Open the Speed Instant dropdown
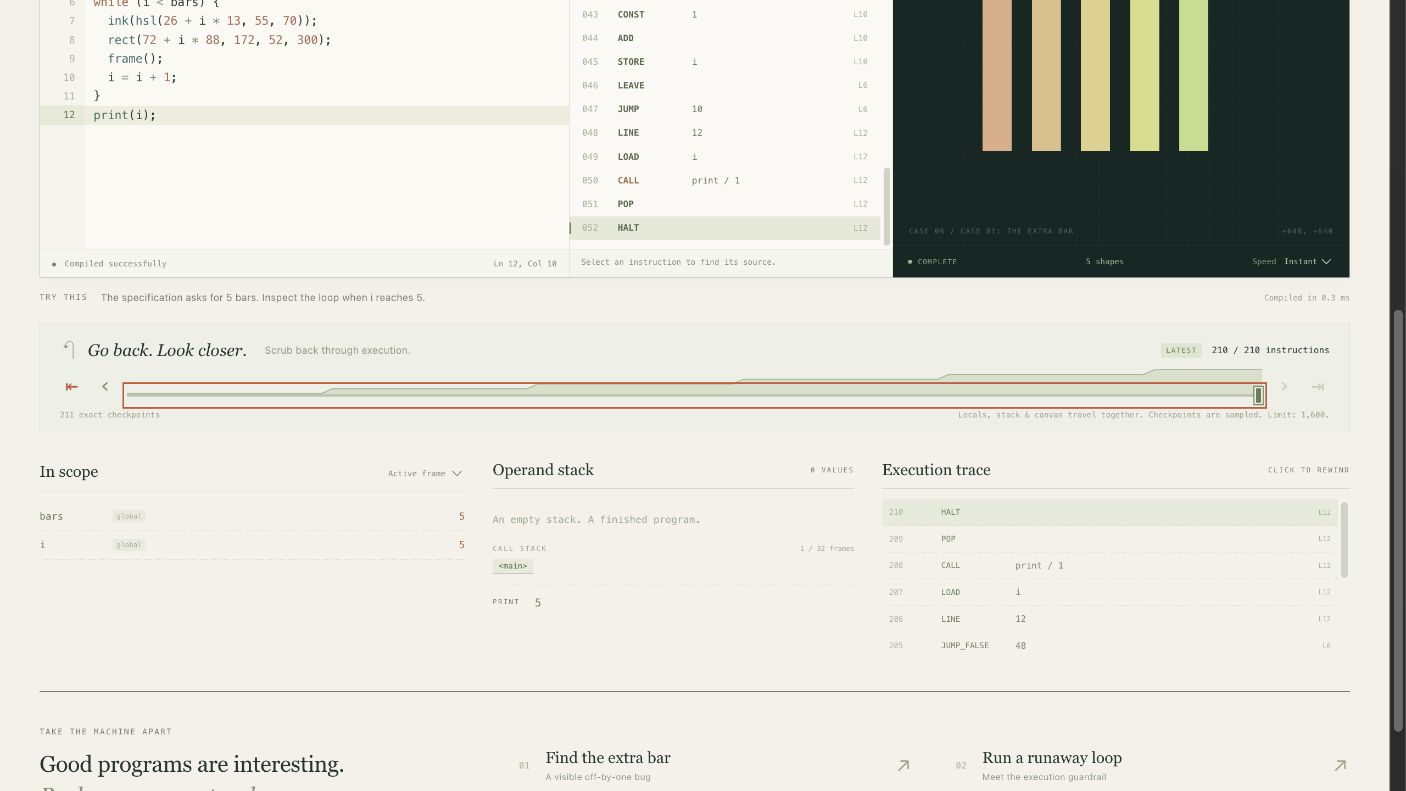The height and width of the screenshot is (791, 1406). (1308, 262)
